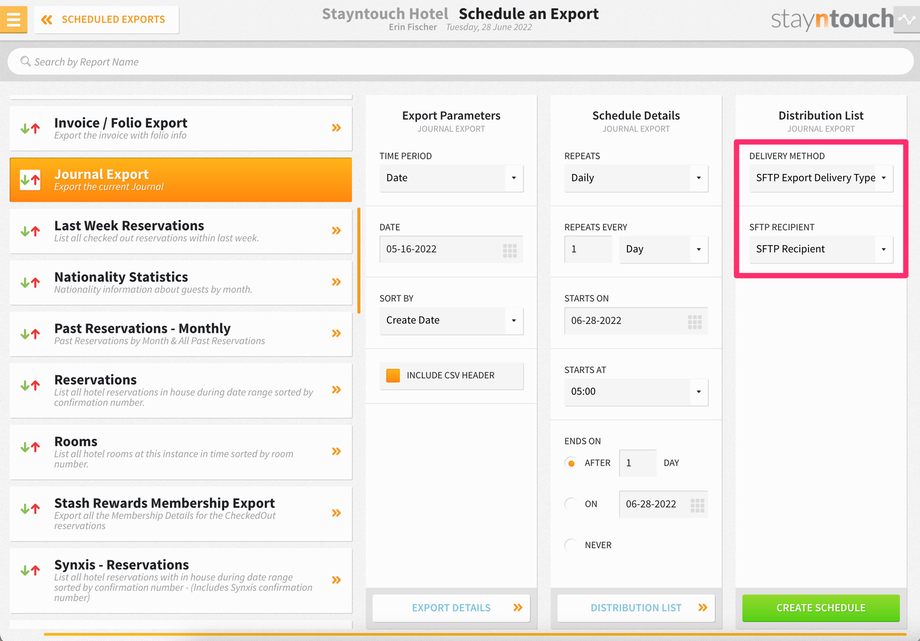The height and width of the screenshot is (641, 920).
Task: Click the Stash Rewards Membership Export arrows icon
Action: (30, 509)
